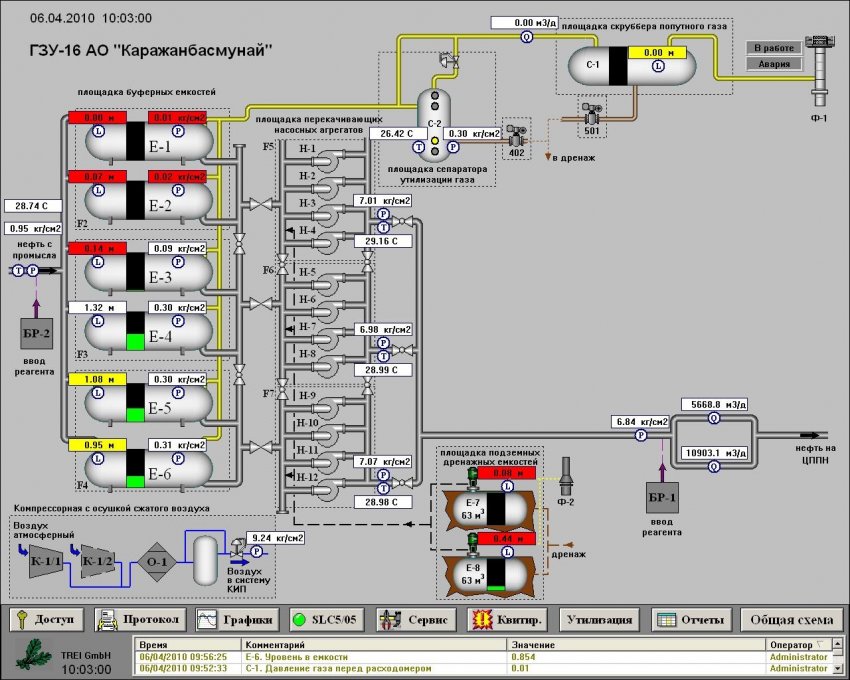Open control valve 402 icon
The width and height of the screenshot is (850, 680).
tap(516, 136)
